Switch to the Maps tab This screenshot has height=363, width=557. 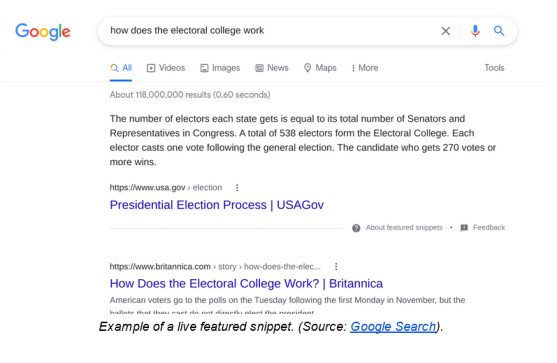click(x=320, y=68)
